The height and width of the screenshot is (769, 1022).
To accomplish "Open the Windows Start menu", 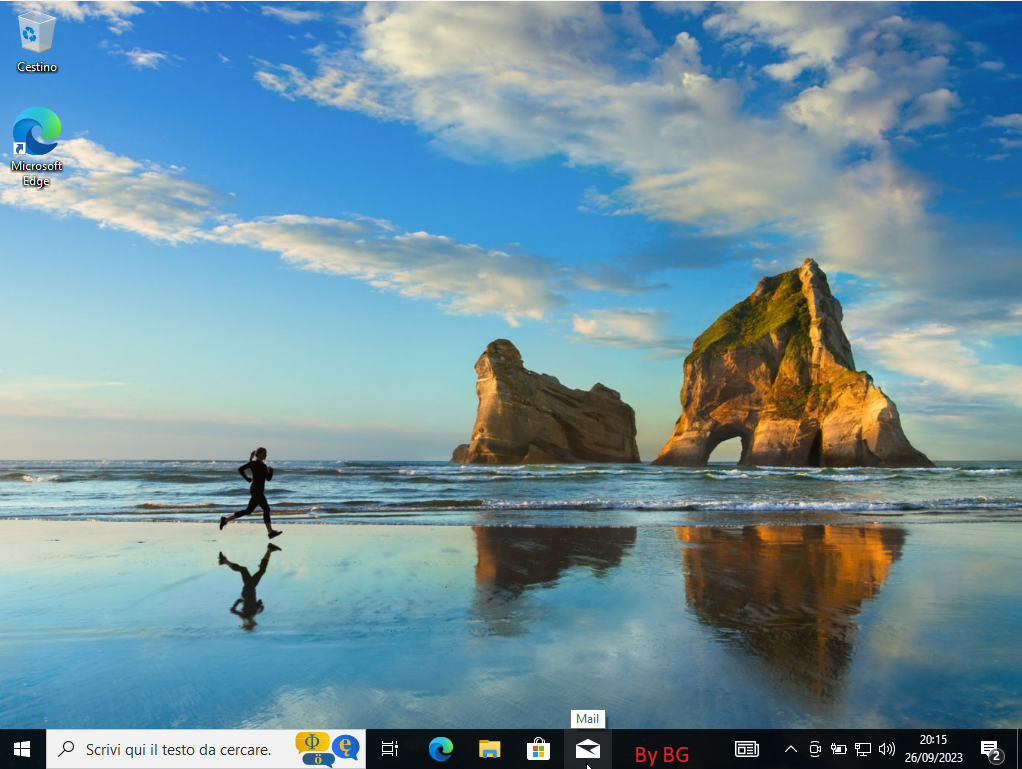I will coord(22,749).
